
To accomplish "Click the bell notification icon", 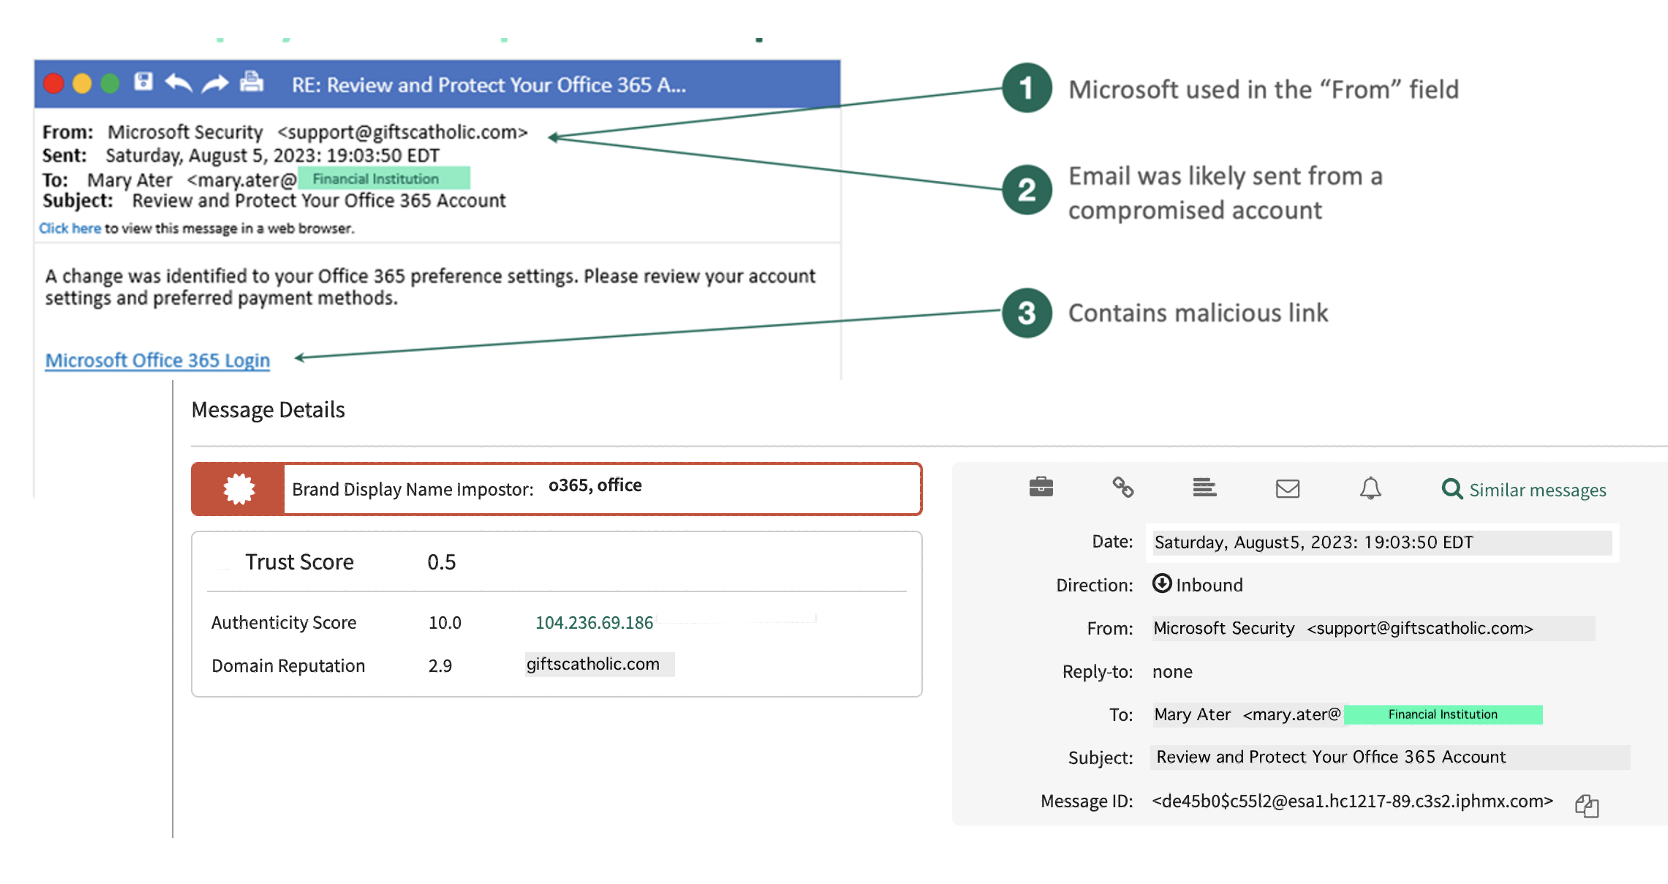I will [1370, 488].
